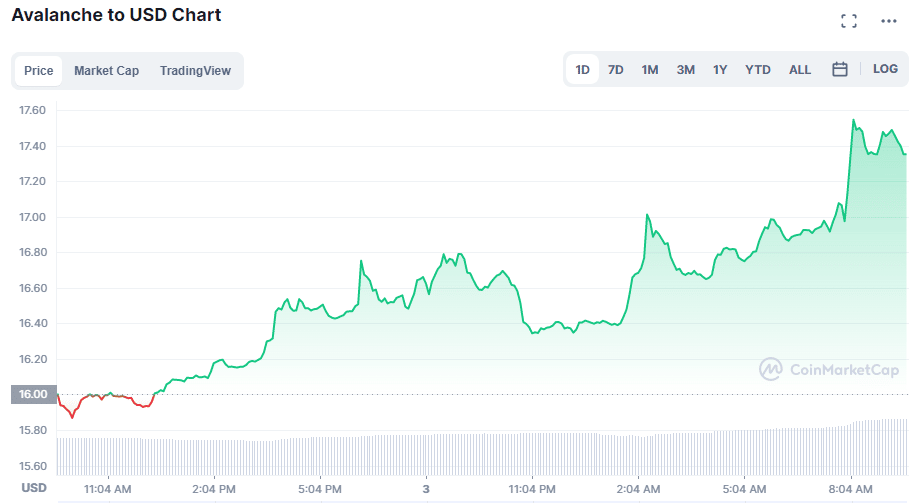Click the price peak near 17.55
This screenshot has width=920, height=503.
854,121
